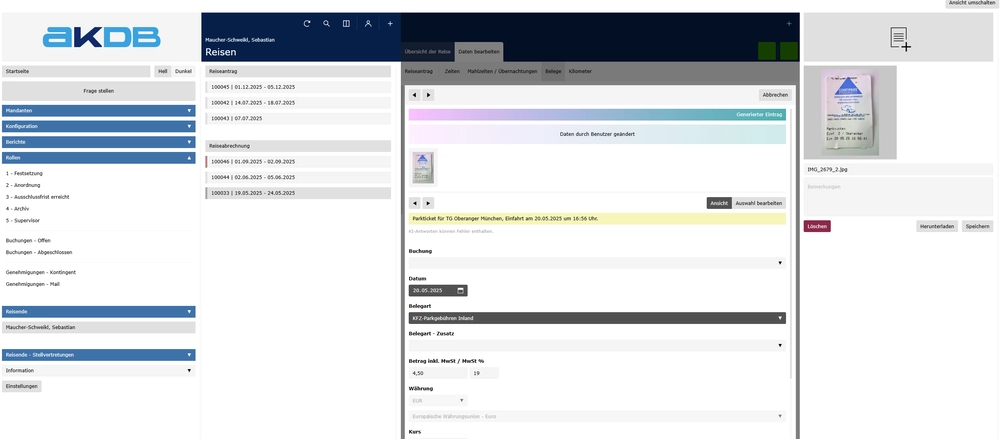Viewport: 1000px width, 439px height.
Task: Click the Löschen button
Action: (x=817, y=226)
